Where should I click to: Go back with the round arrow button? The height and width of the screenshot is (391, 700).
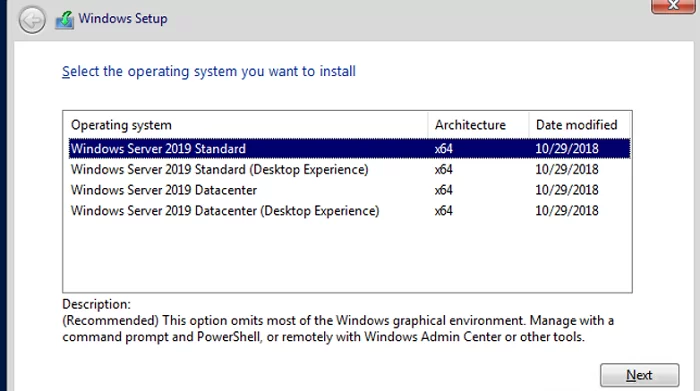tap(32, 20)
